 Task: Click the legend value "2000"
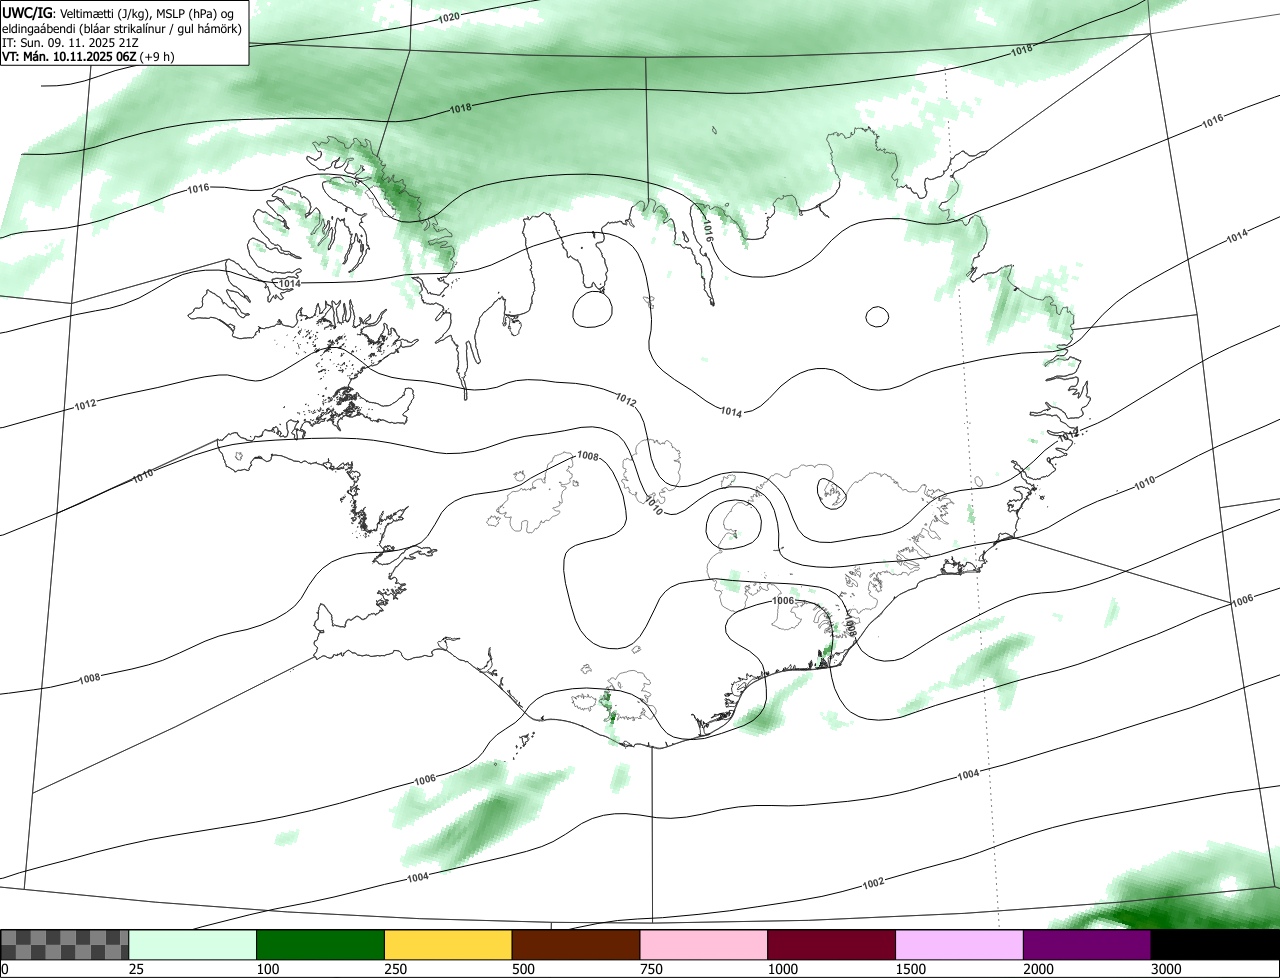tap(1039, 969)
